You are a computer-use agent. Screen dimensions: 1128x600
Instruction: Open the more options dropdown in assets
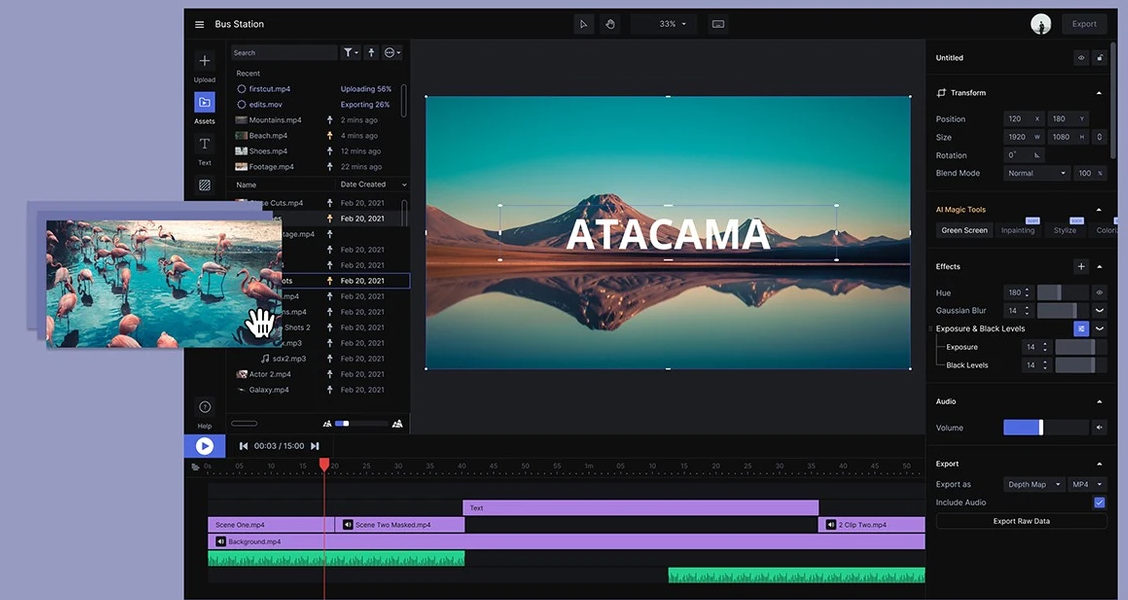392,53
